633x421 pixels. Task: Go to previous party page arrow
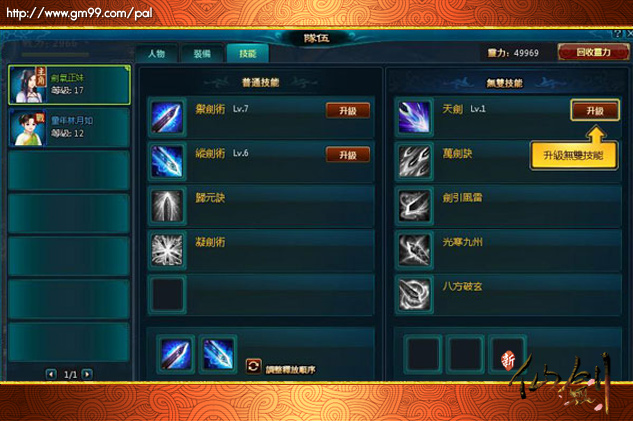51,374
